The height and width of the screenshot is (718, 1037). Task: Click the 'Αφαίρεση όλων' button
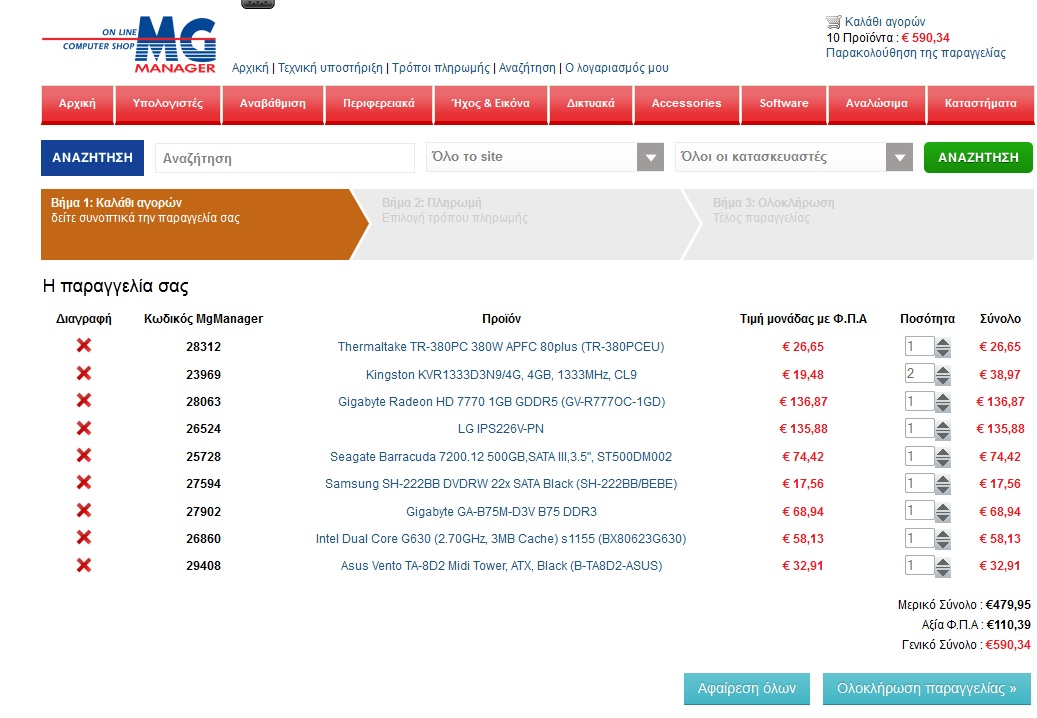pos(747,688)
